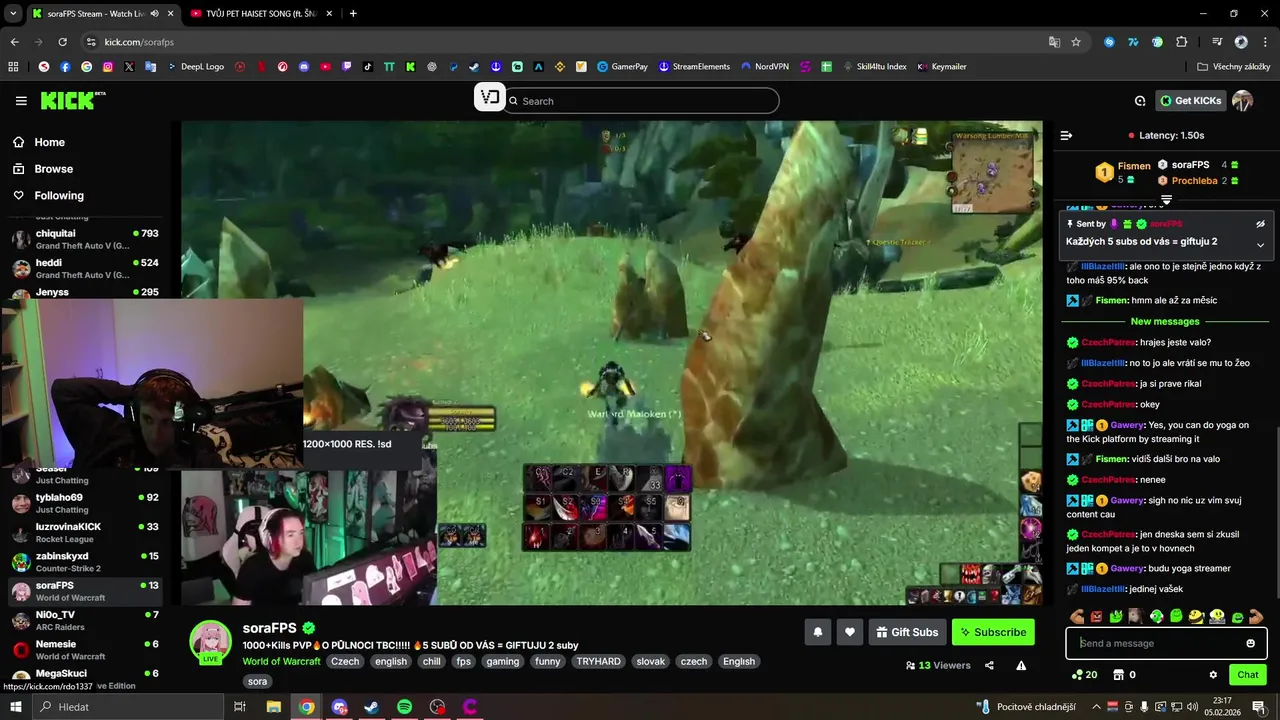Send message with the Chat button
Screen dimensions: 1280x720
(1247, 675)
